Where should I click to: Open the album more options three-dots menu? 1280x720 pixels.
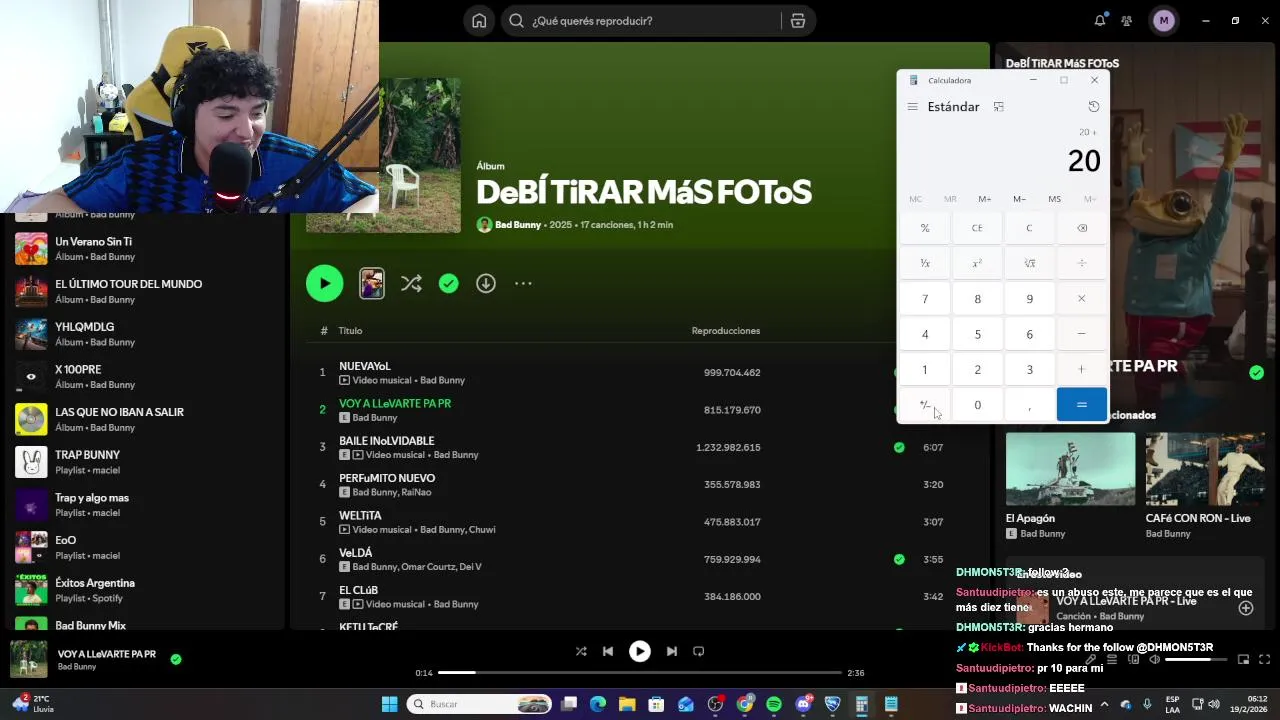point(523,284)
